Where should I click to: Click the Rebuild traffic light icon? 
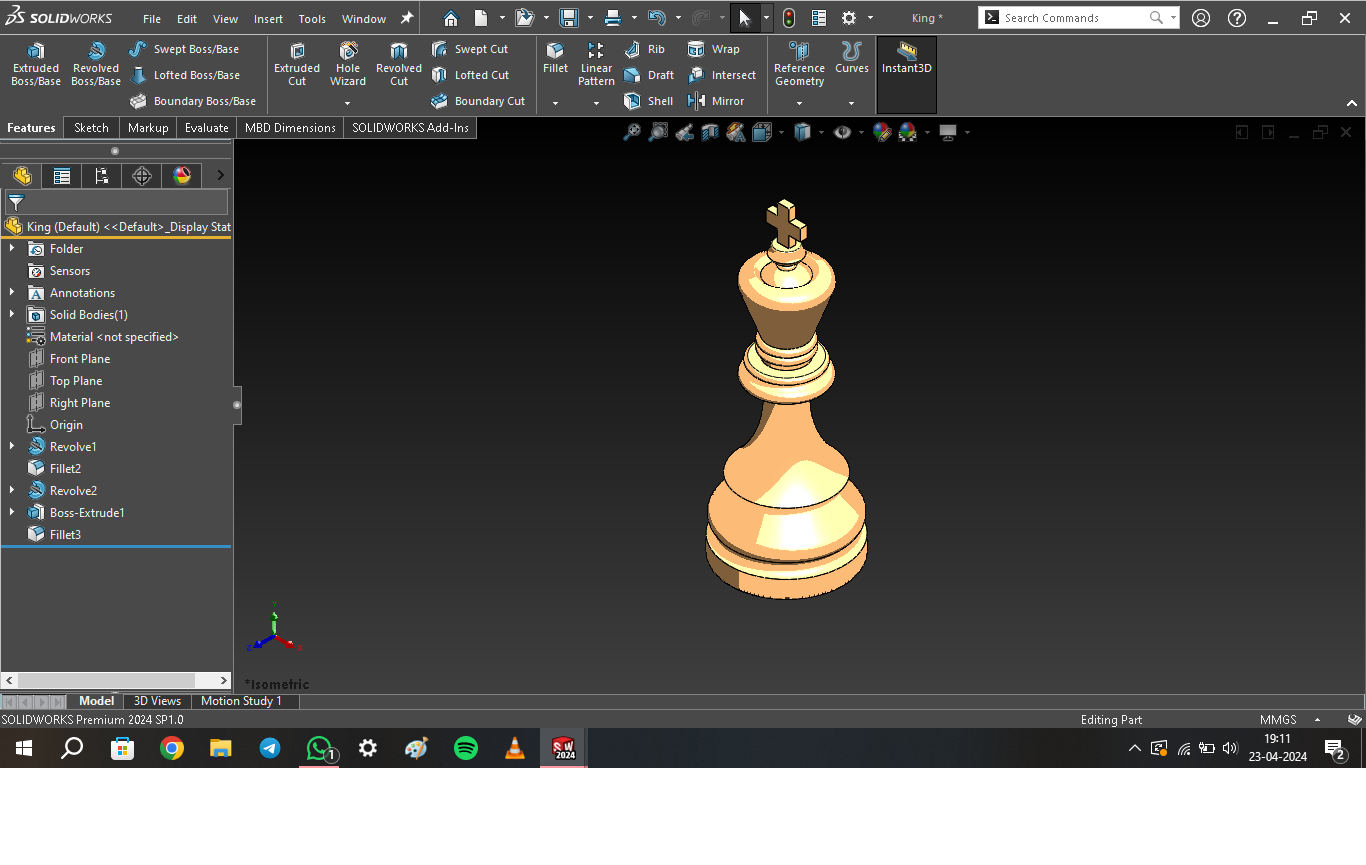[789, 18]
